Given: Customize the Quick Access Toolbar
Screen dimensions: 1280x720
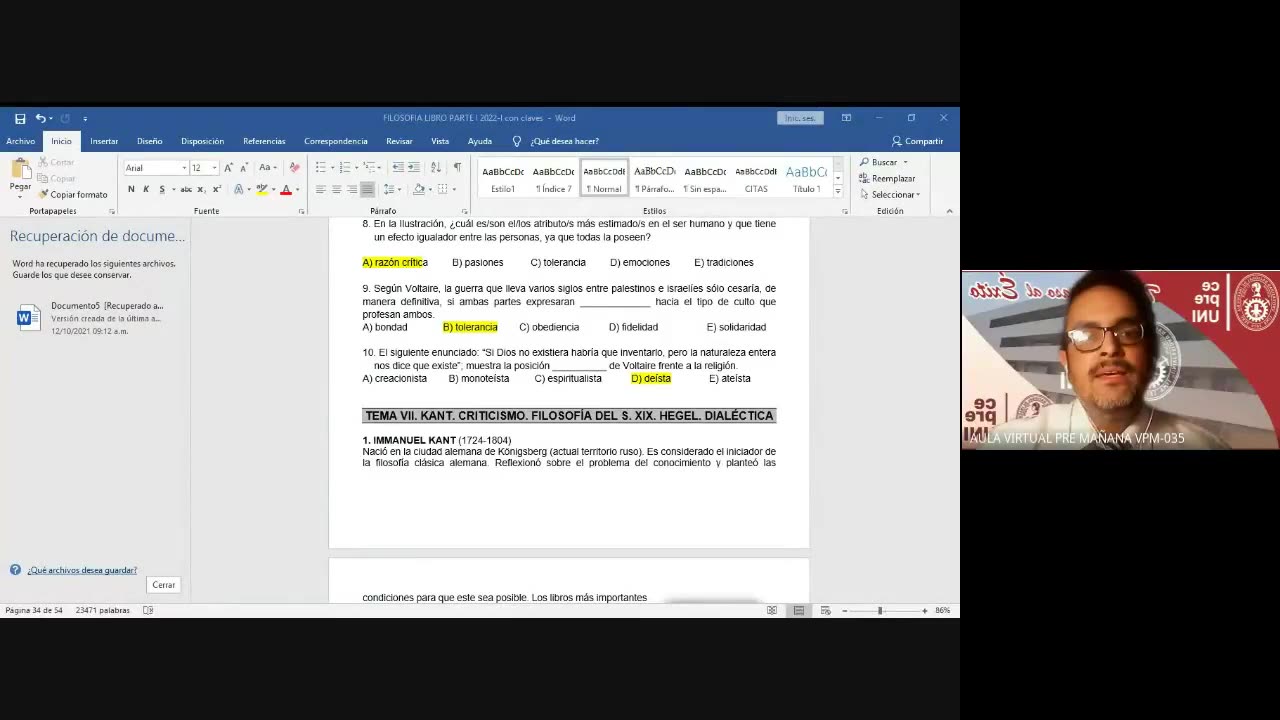Looking at the screenshot, I should pyautogui.click(x=85, y=118).
